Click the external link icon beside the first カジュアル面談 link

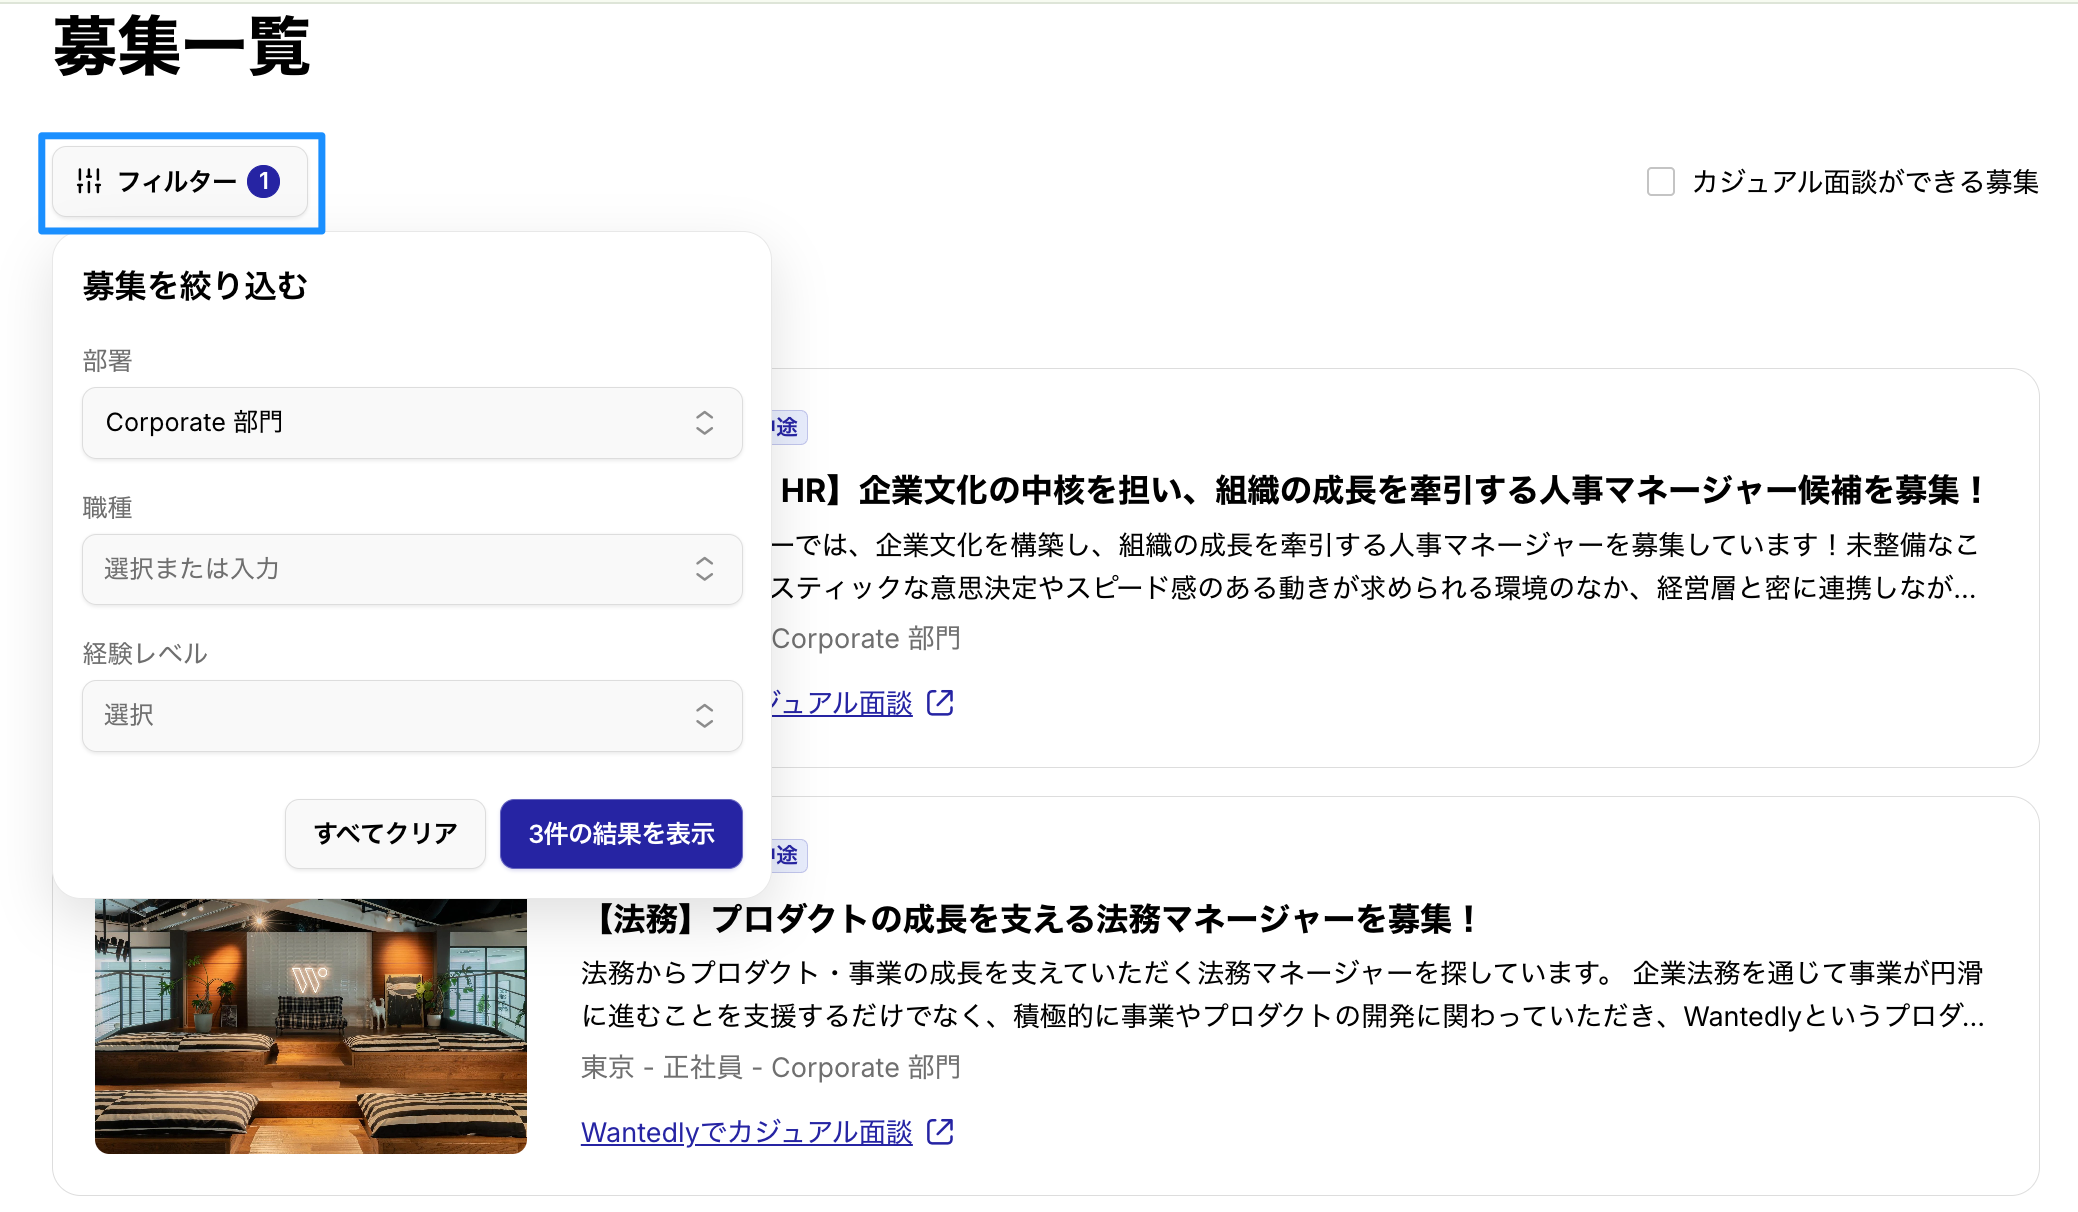point(940,702)
